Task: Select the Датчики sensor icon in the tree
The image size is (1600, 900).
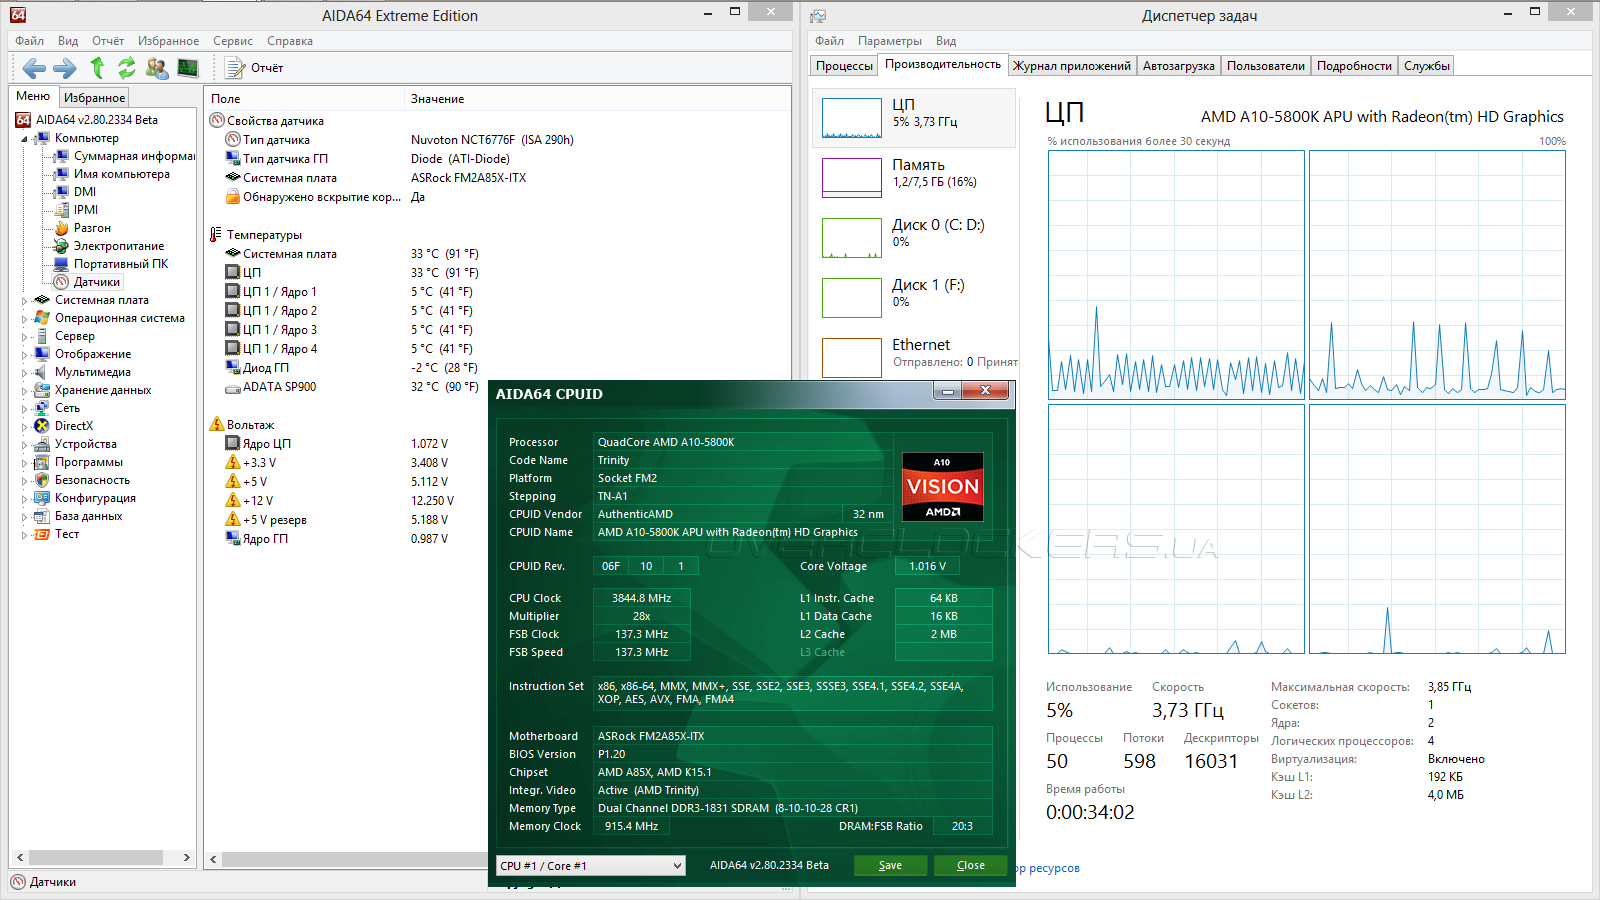Action: click(62, 282)
